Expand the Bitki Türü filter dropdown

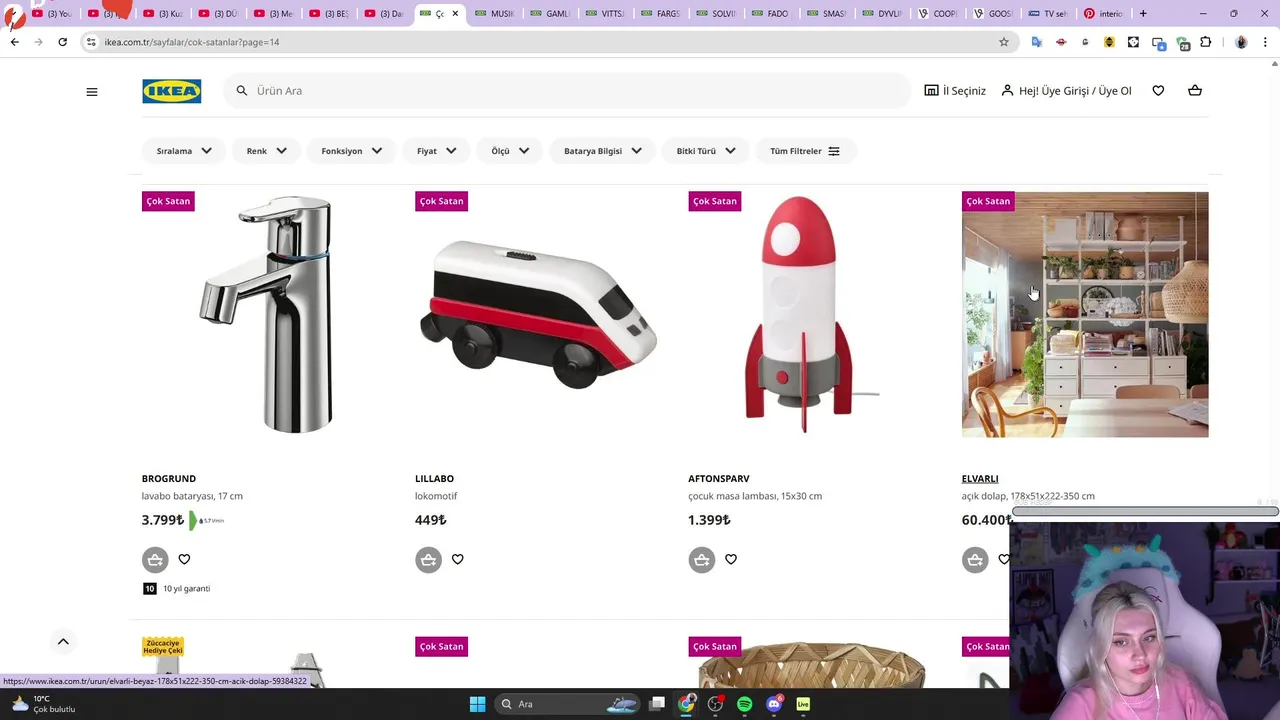[706, 151]
